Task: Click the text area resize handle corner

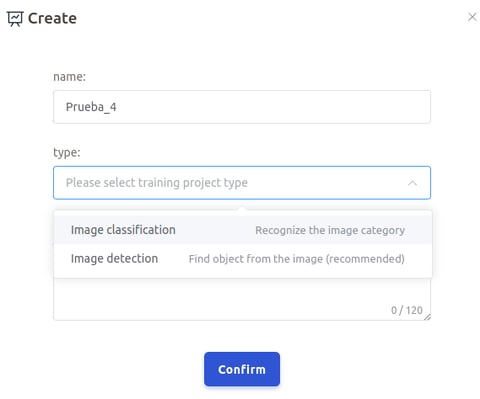Action: click(x=427, y=317)
